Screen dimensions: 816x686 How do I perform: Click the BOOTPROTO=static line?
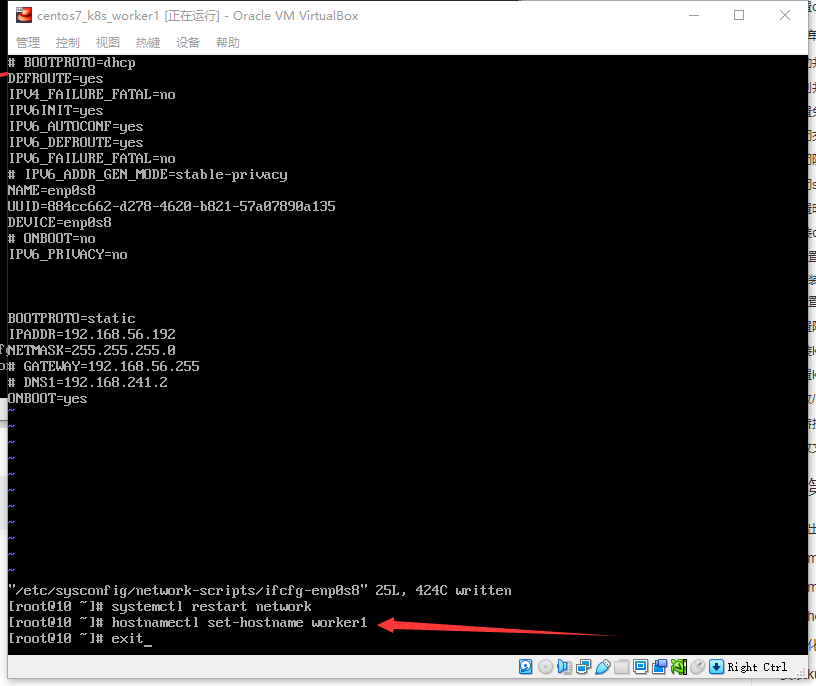[x=72, y=318]
